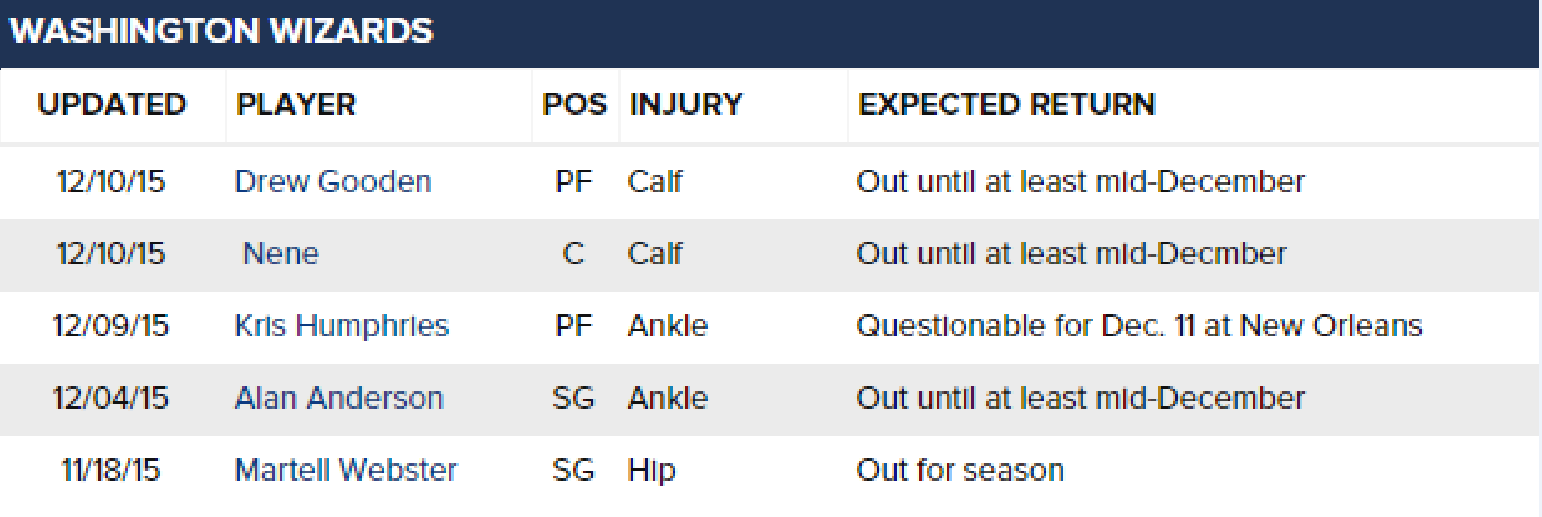This screenshot has width=1542, height=517.
Task: Click the POS column header
Action: tap(574, 104)
